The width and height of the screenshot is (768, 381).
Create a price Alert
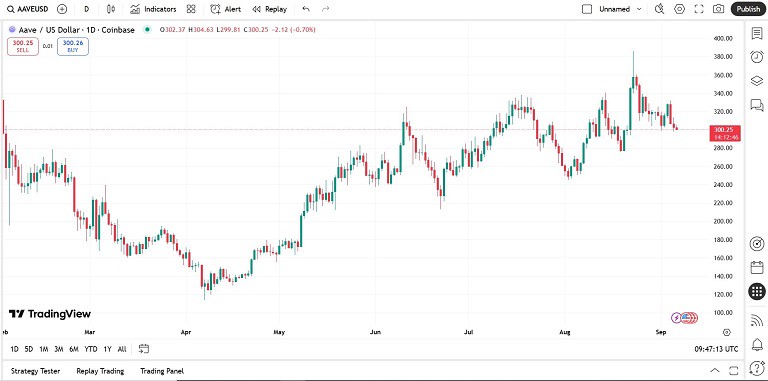(225, 9)
